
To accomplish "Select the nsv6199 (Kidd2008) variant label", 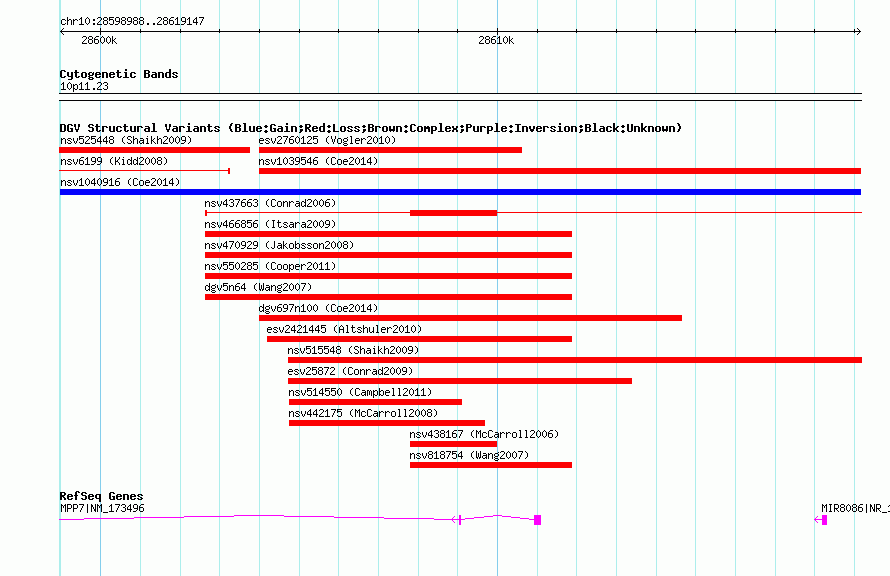I will pos(114,161).
